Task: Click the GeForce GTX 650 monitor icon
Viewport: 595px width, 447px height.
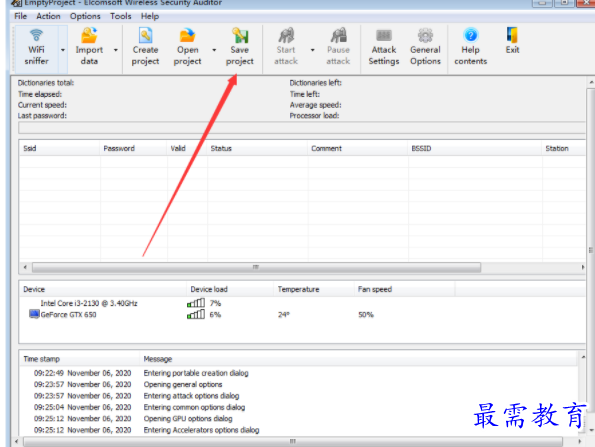Action: tap(34, 314)
